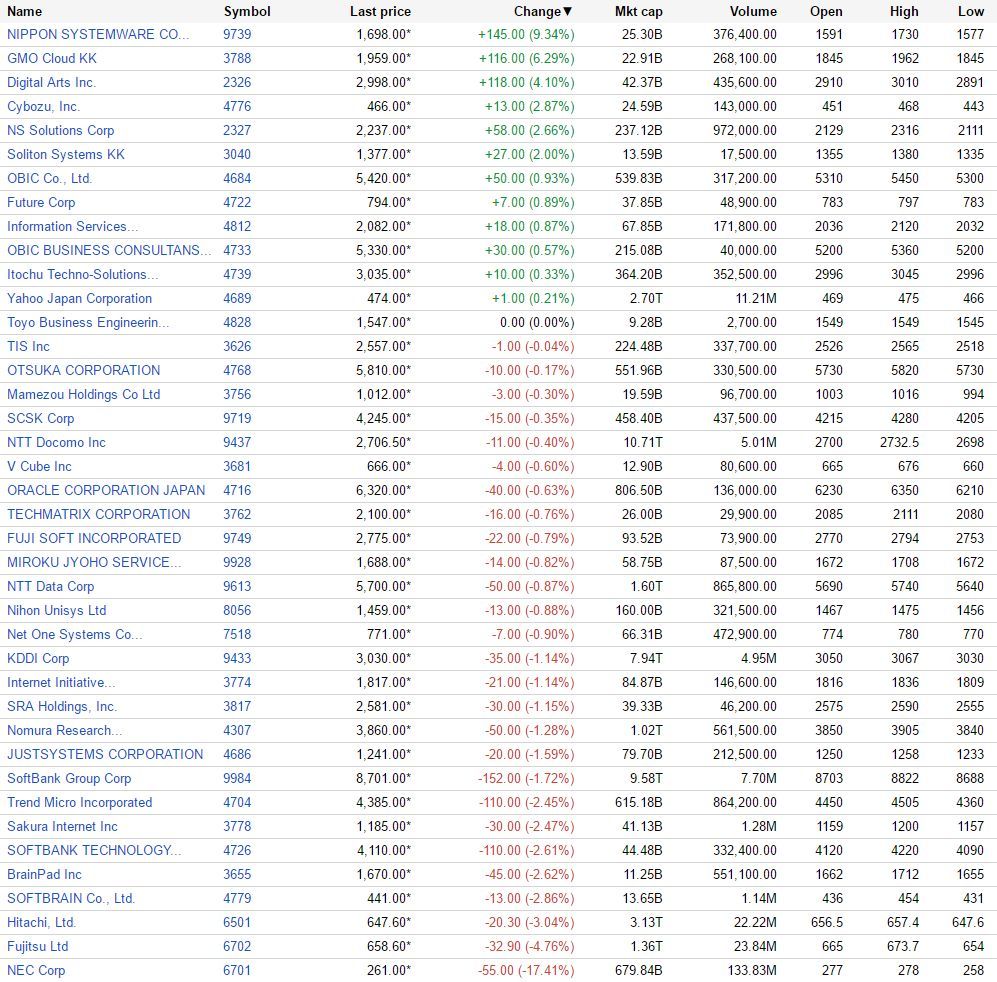Open Digital Arts Inc. link
This screenshot has width=997, height=982.
click(x=52, y=83)
